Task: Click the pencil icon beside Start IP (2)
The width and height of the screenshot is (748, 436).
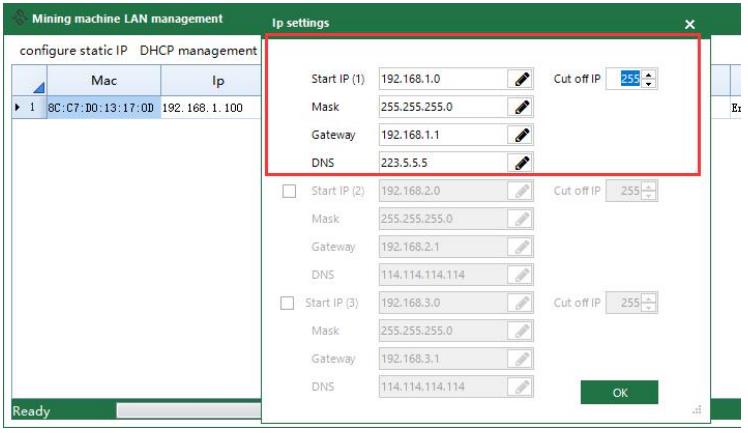Action: tap(521, 191)
